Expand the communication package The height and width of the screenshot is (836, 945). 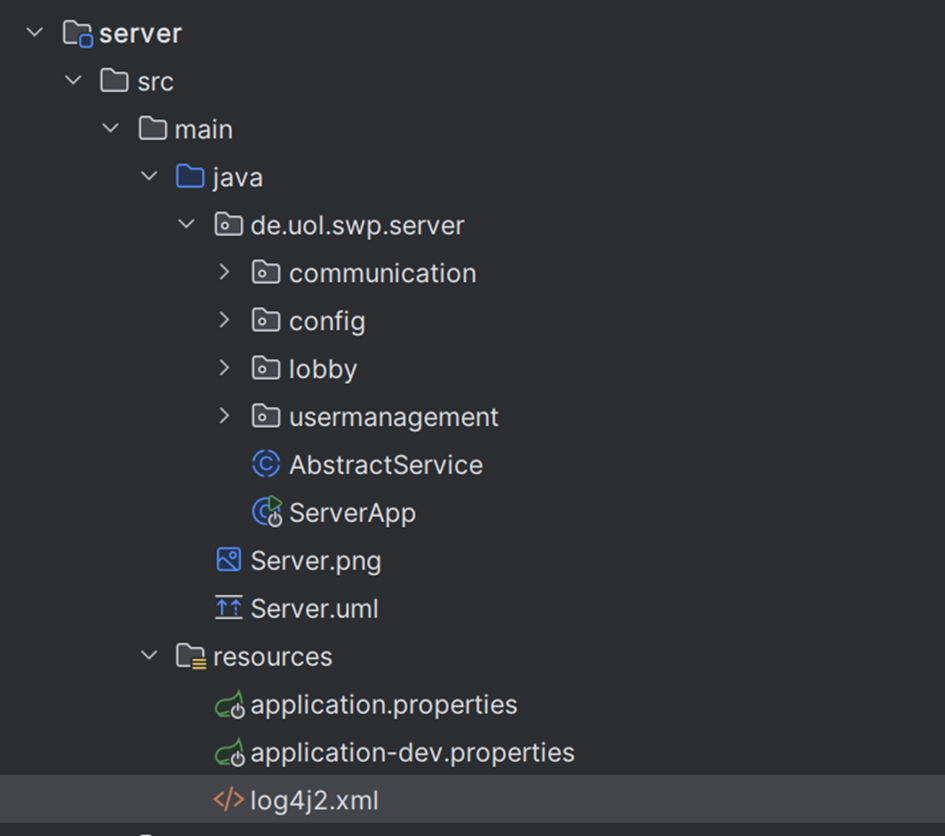click(x=225, y=272)
